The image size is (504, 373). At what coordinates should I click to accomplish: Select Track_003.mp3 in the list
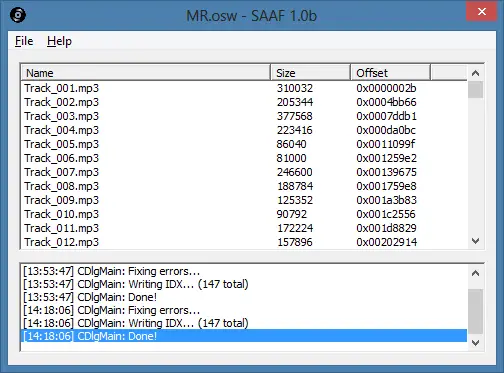(62, 116)
